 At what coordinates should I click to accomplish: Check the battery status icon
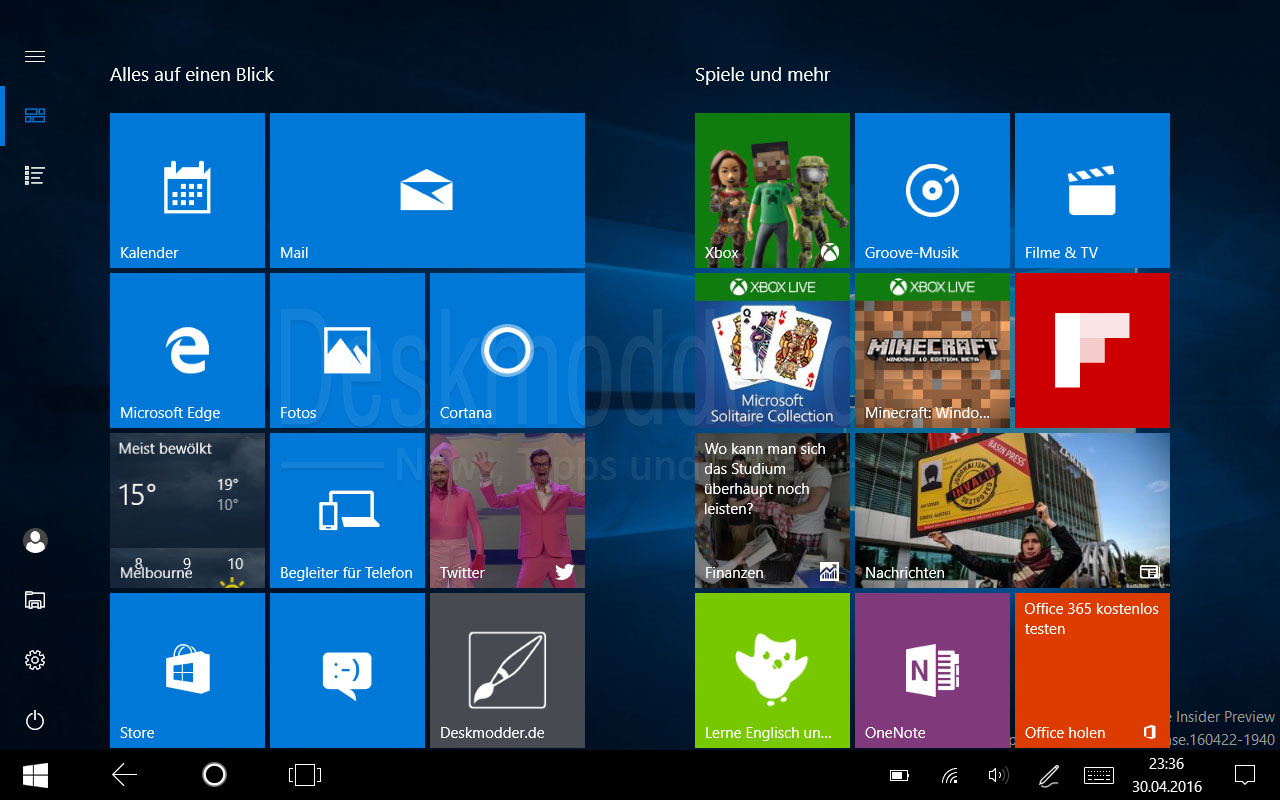point(900,775)
